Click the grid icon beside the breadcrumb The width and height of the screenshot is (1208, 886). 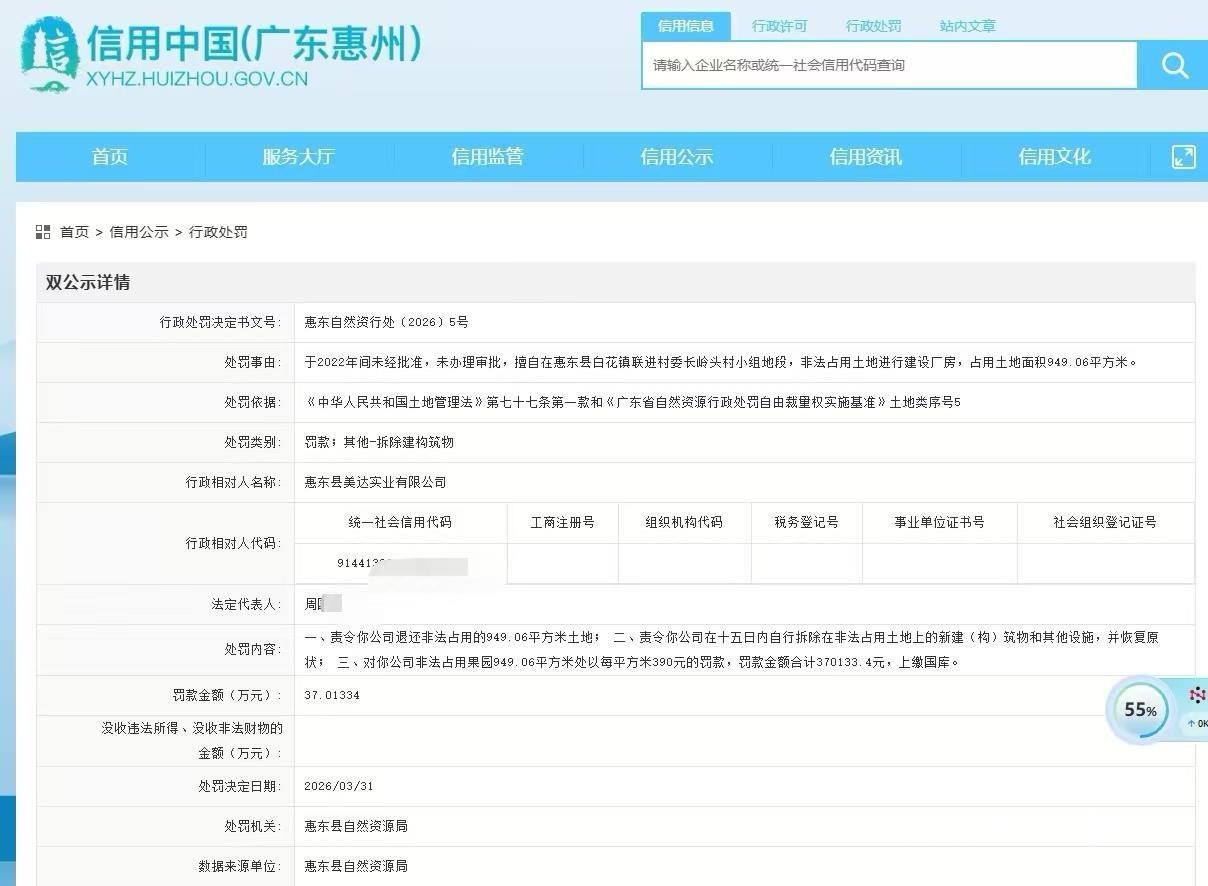[43, 231]
